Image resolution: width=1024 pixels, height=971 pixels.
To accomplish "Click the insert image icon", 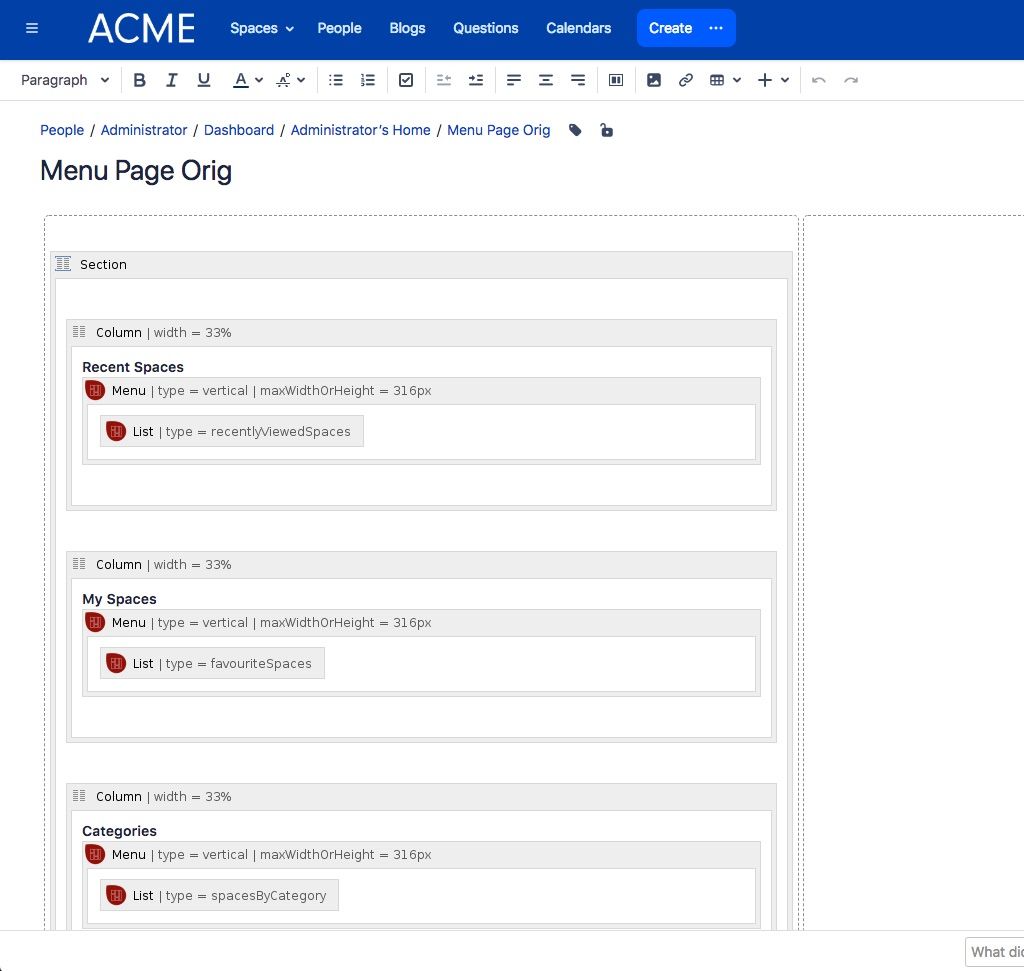I will tap(654, 80).
